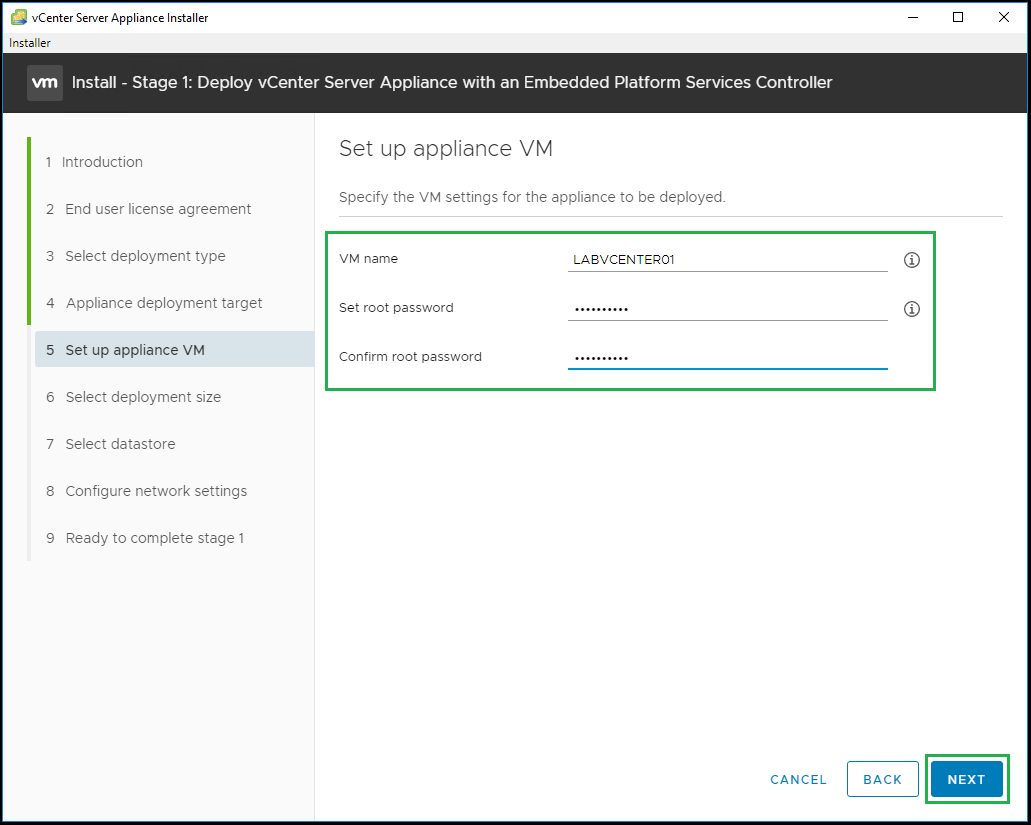Click the Confirm root password field

pyautogui.click(x=727, y=358)
